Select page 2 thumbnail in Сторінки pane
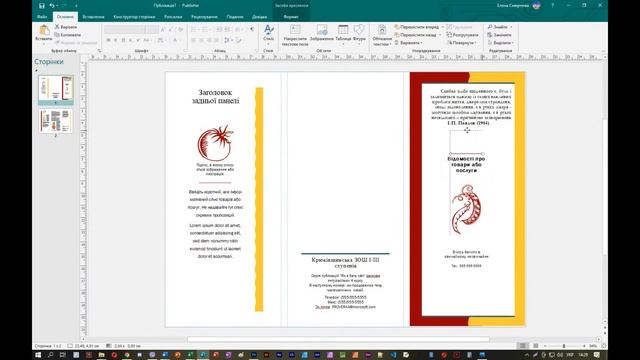 pos(56,121)
